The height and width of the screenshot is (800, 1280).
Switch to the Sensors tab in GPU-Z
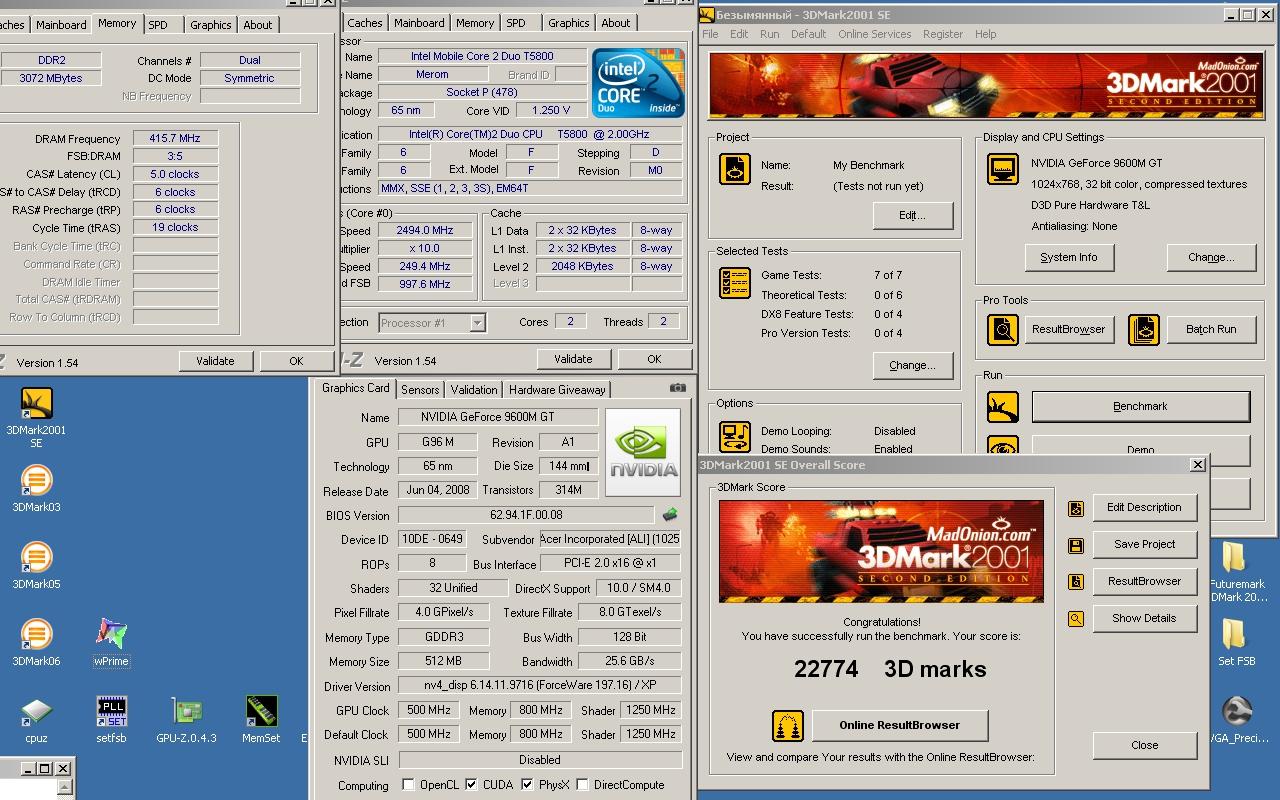(420, 390)
